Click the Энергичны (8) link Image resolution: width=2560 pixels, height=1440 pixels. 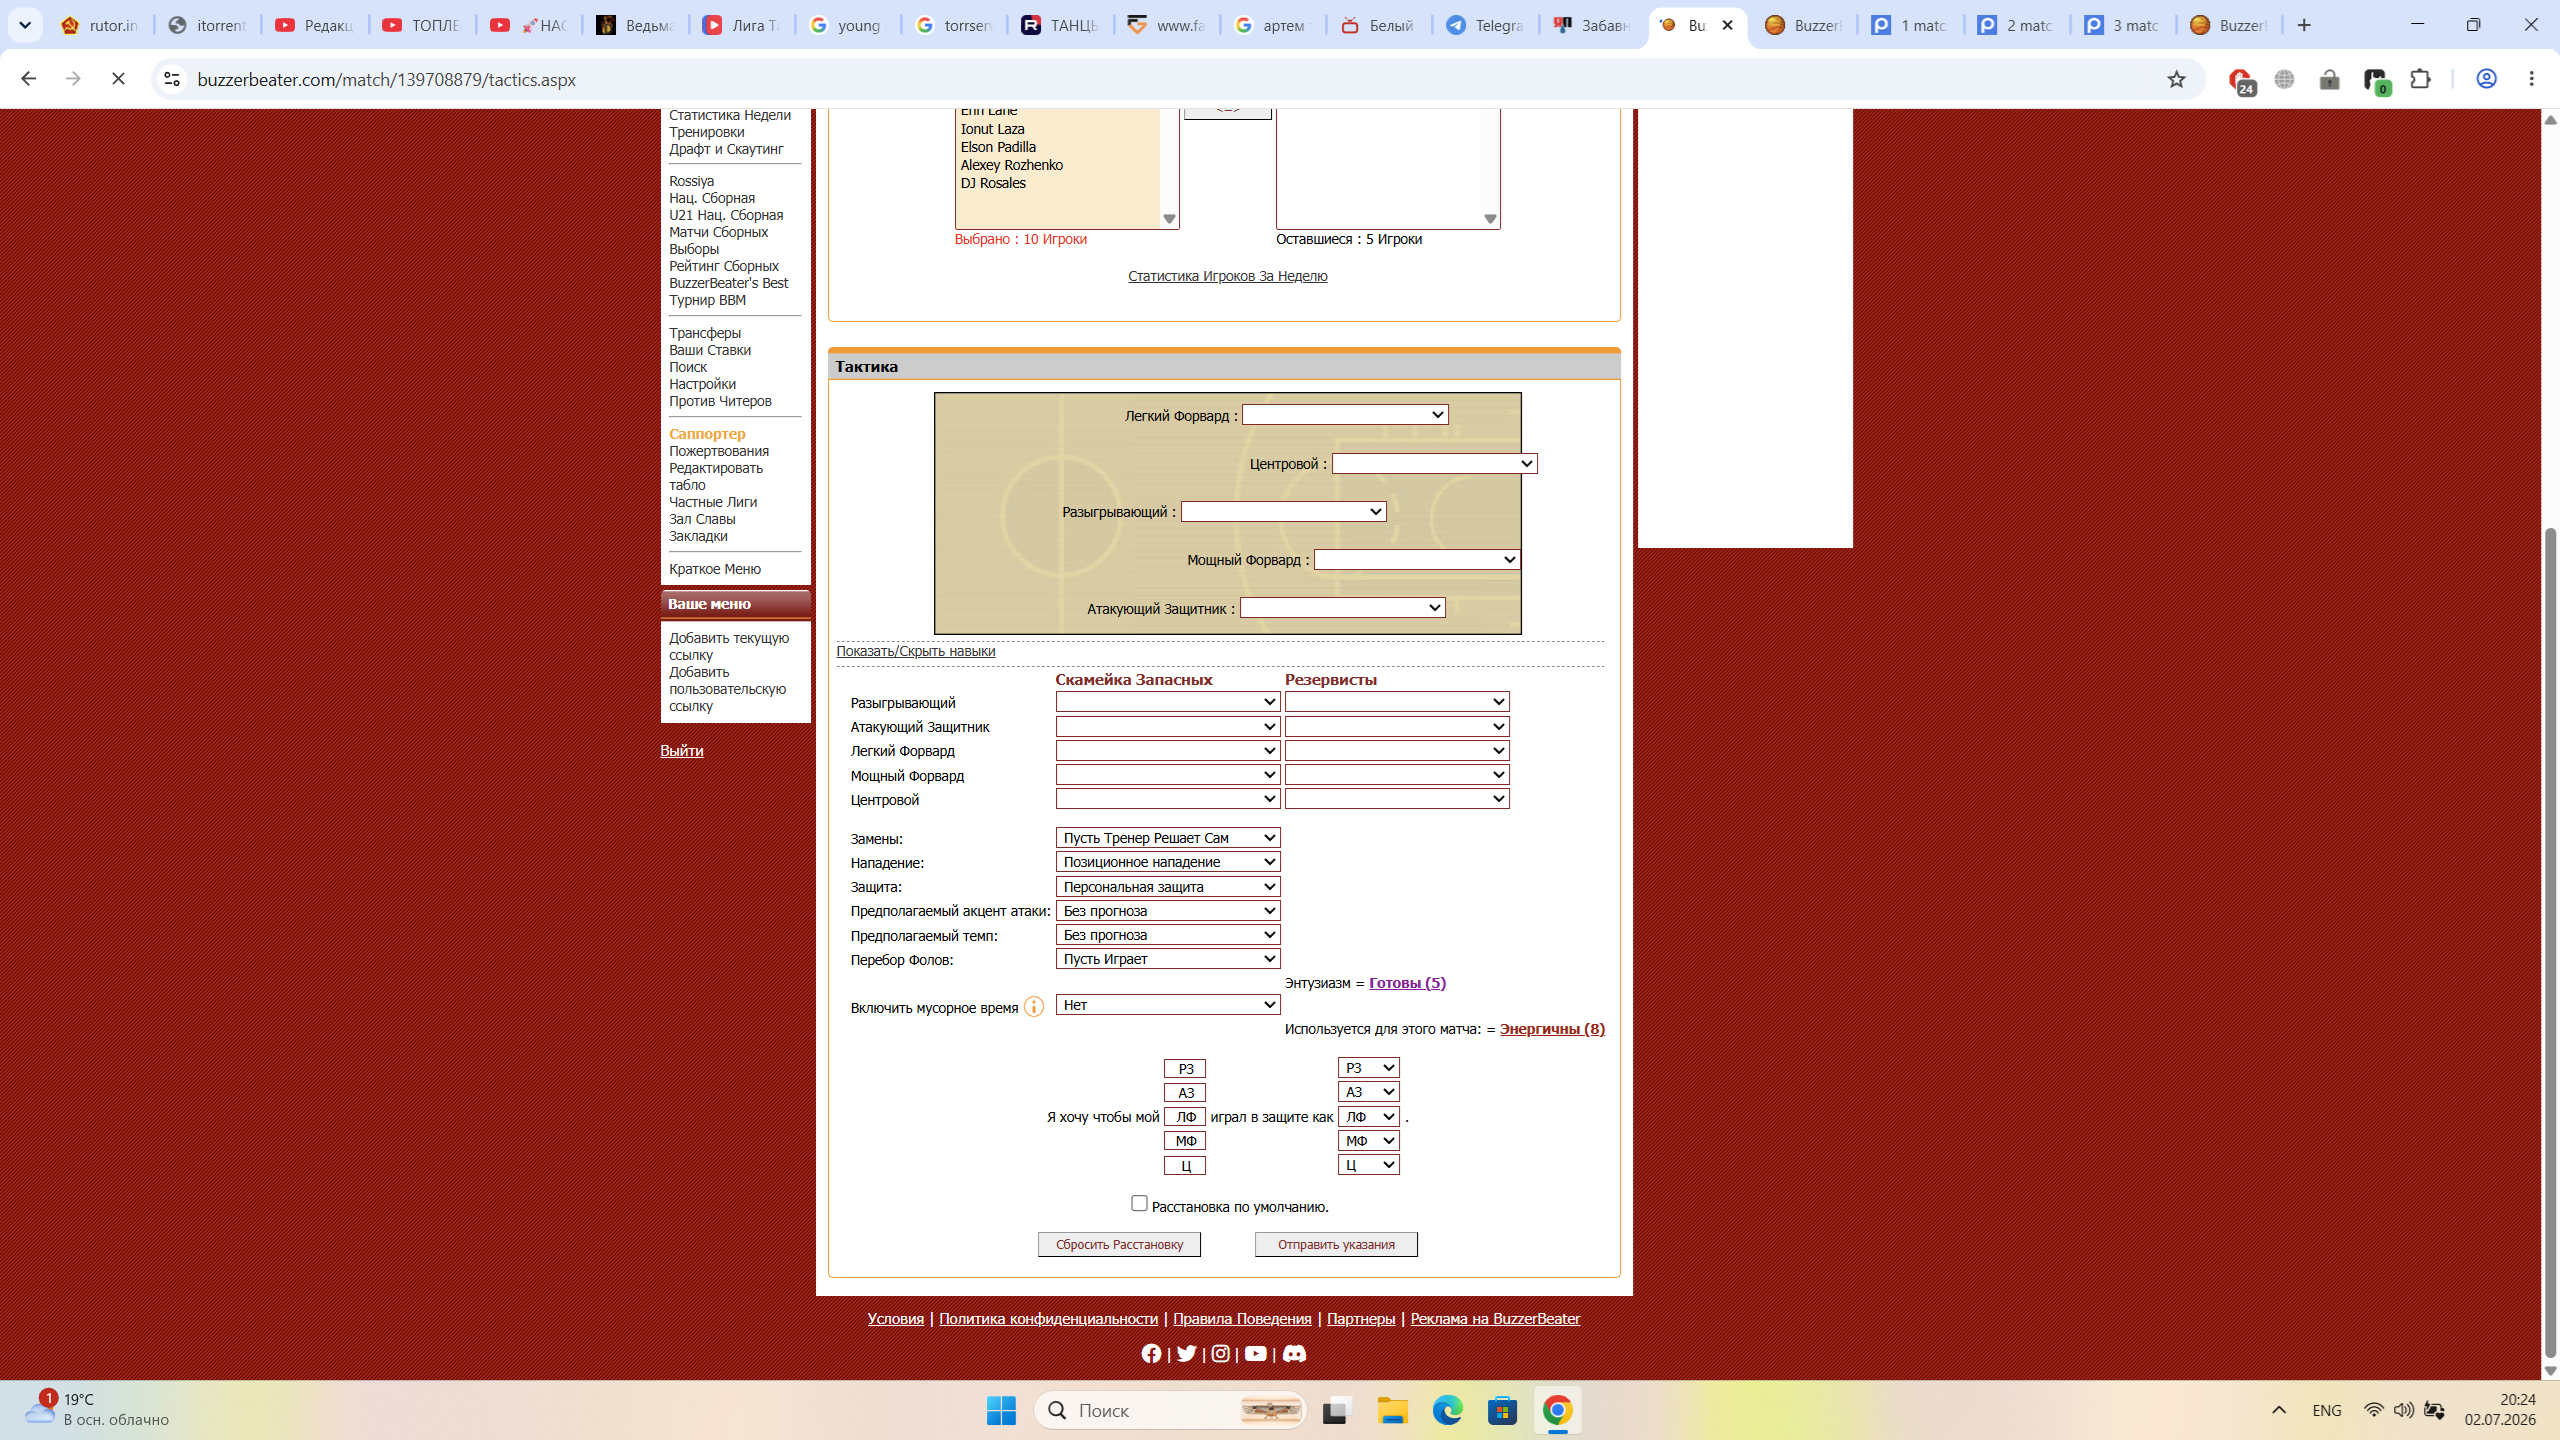tap(1552, 1029)
